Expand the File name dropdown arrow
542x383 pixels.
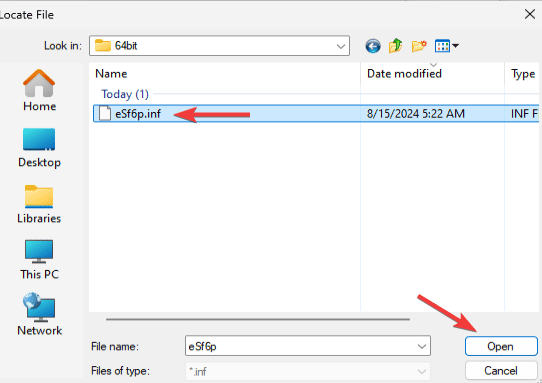coord(421,346)
